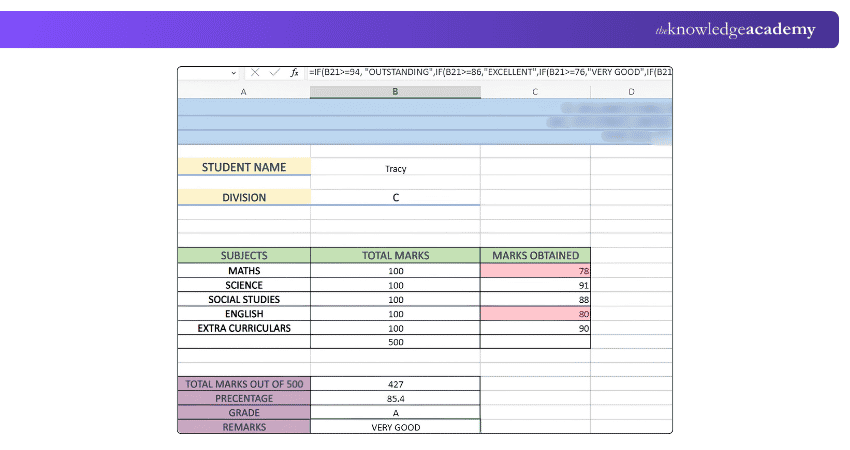
Task: Select the grade value A cell
Action: pos(396,412)
